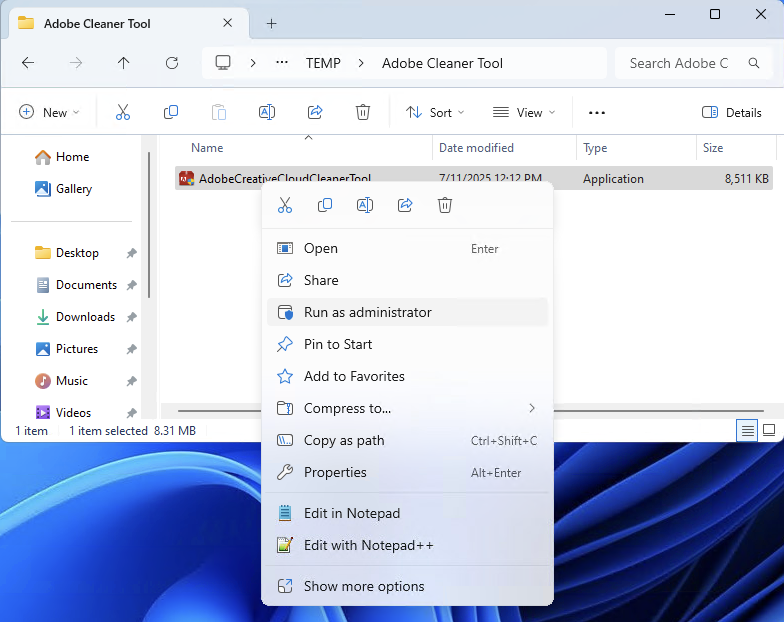784x622 pixels.
Task: Click the Cut icon in context menu
Action: coord(285,205)
